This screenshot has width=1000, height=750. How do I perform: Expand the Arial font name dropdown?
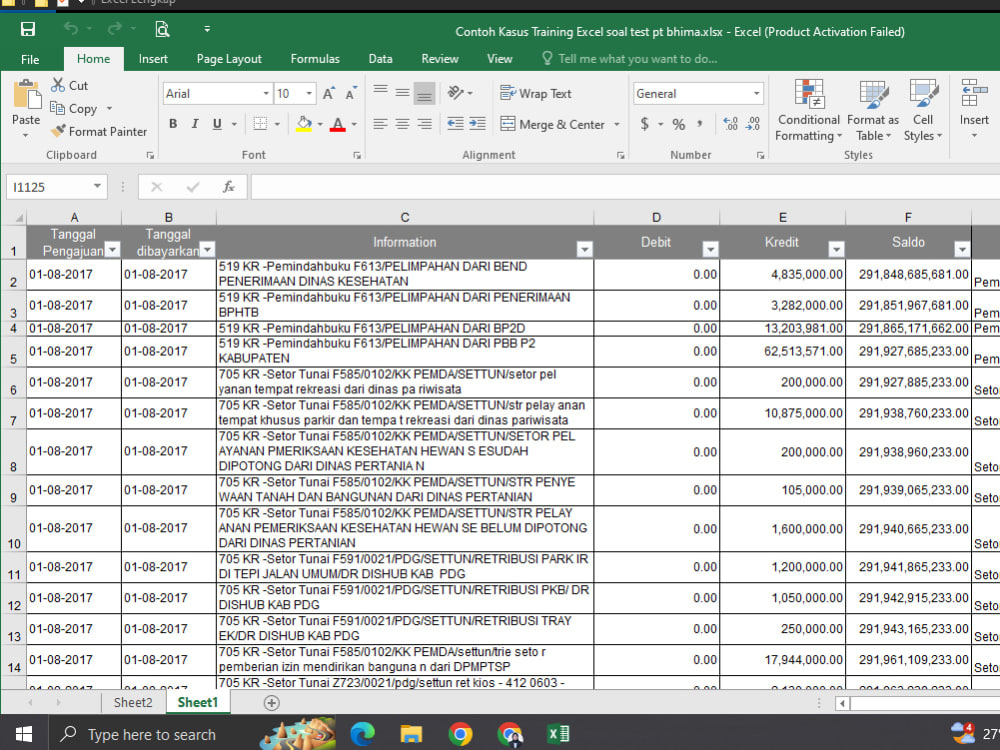click(x=266, y=94)
